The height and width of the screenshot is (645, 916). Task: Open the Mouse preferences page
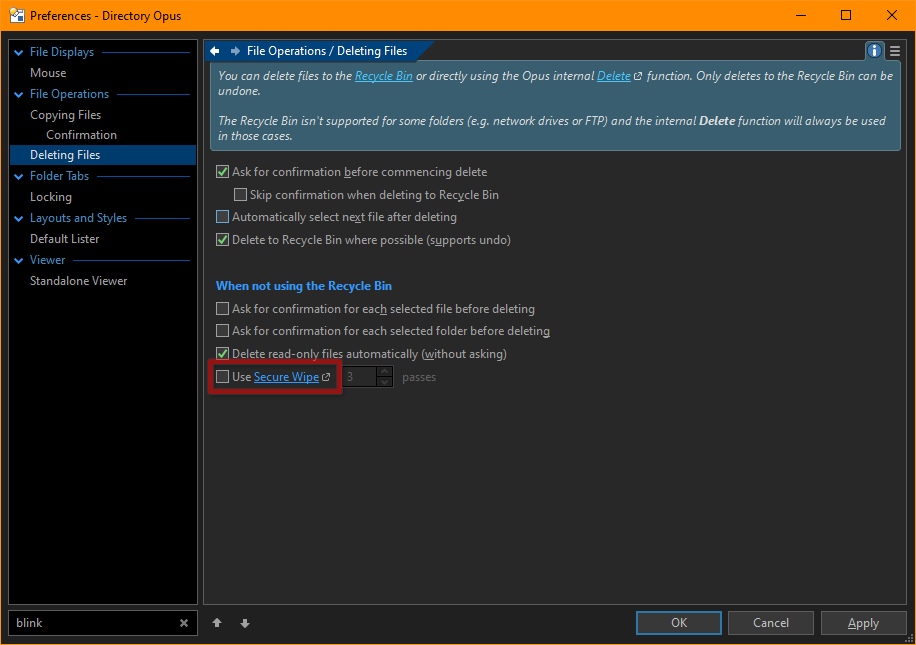pos(48,73)
